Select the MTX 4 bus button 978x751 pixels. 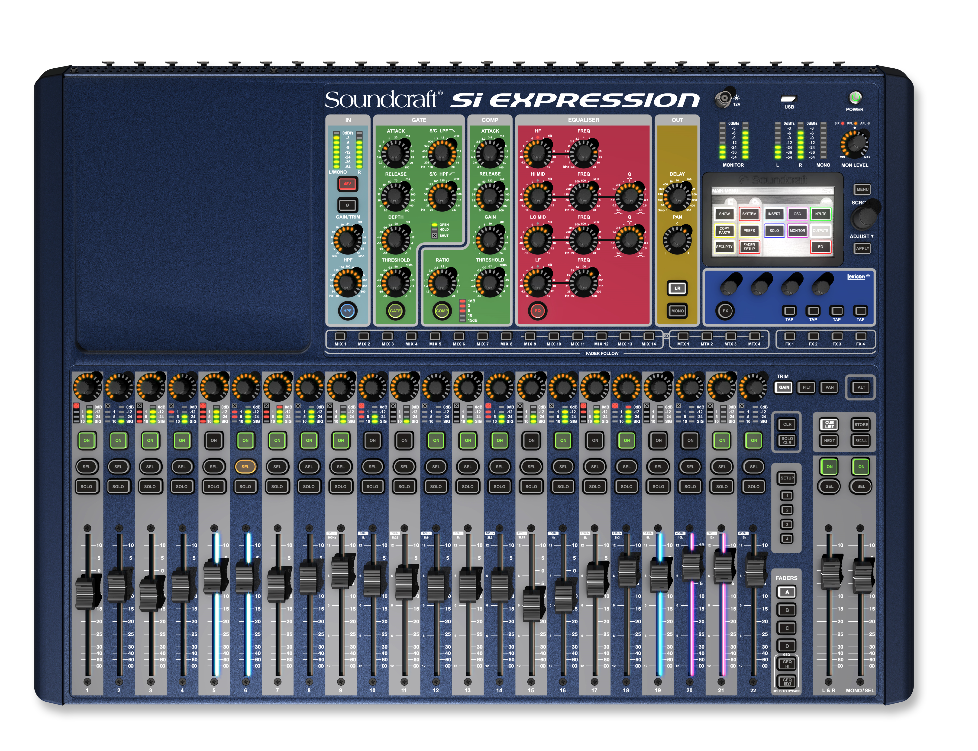point(754,337)
